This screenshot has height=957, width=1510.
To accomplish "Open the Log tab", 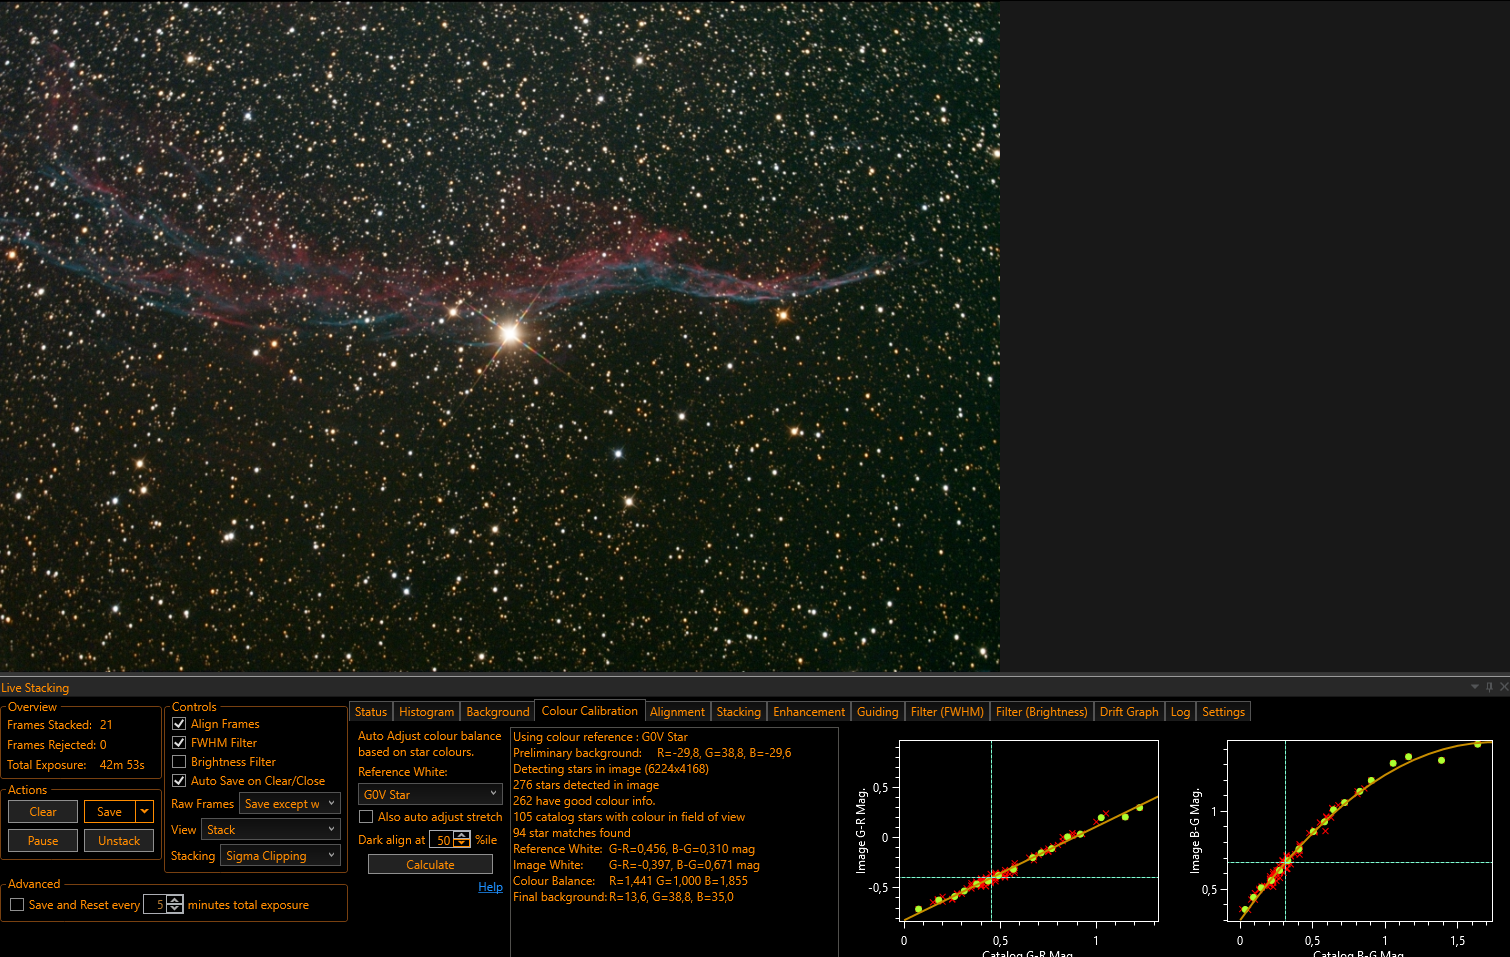I will point(1180,712).
